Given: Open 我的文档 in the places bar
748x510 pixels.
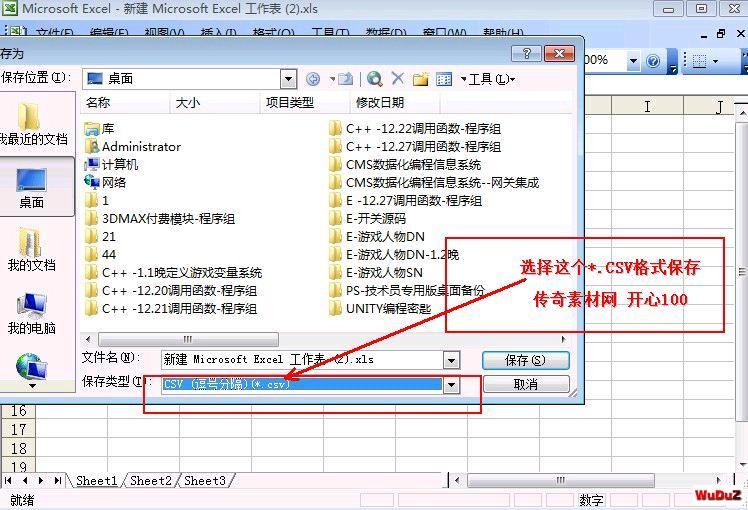Looking at the screenshot, I should click(x=31, y=249).
